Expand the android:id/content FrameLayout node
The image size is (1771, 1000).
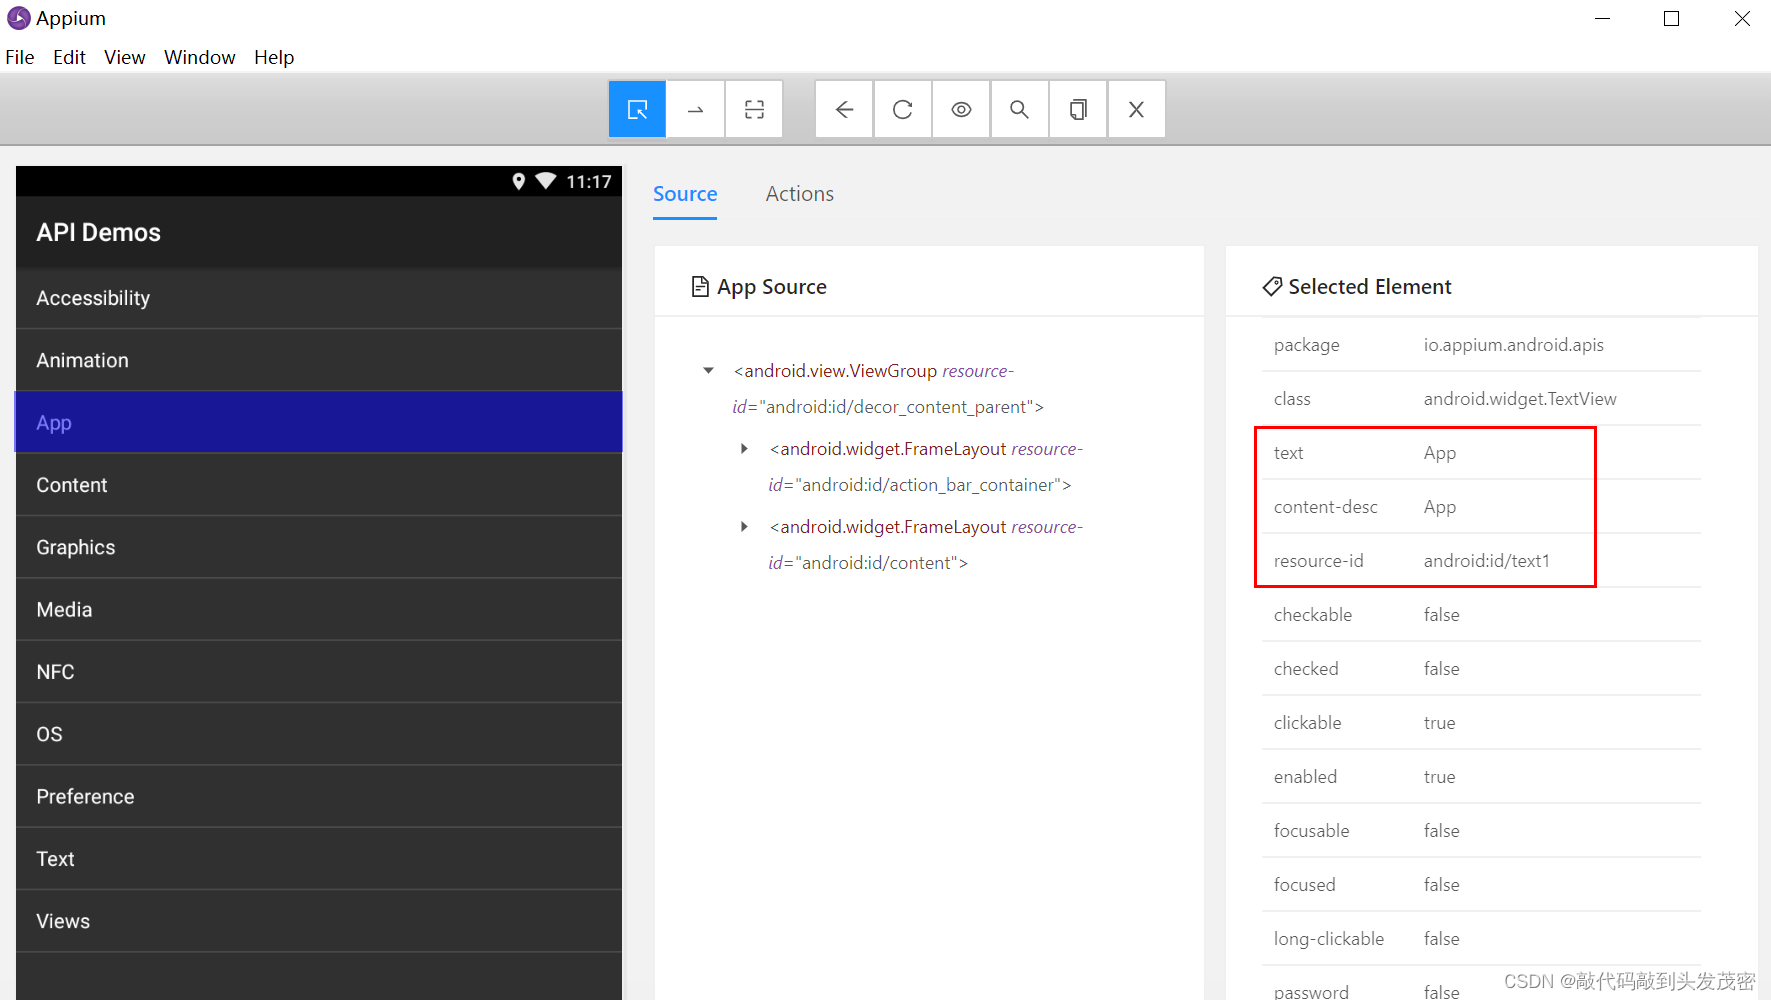click(744, 527)
